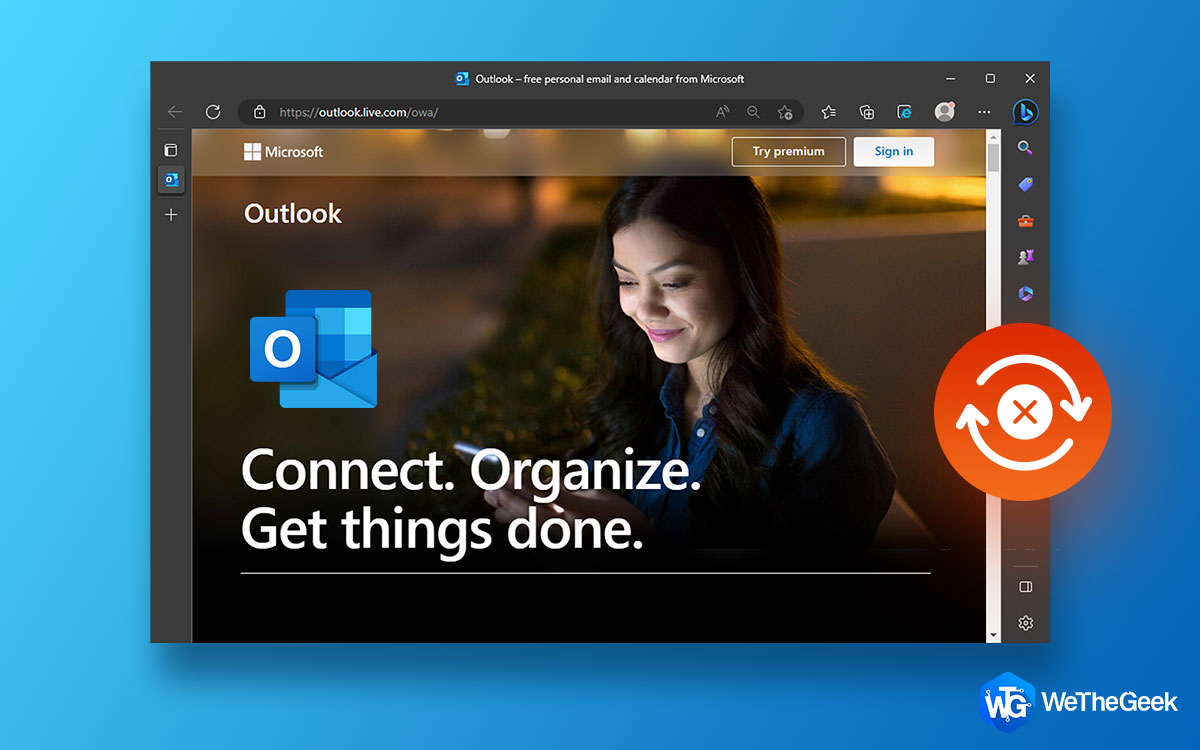Open sidebar Tools briefcase
Image resolution: width=1200 pixels, height=750 pixels.
pos(1025,221)
